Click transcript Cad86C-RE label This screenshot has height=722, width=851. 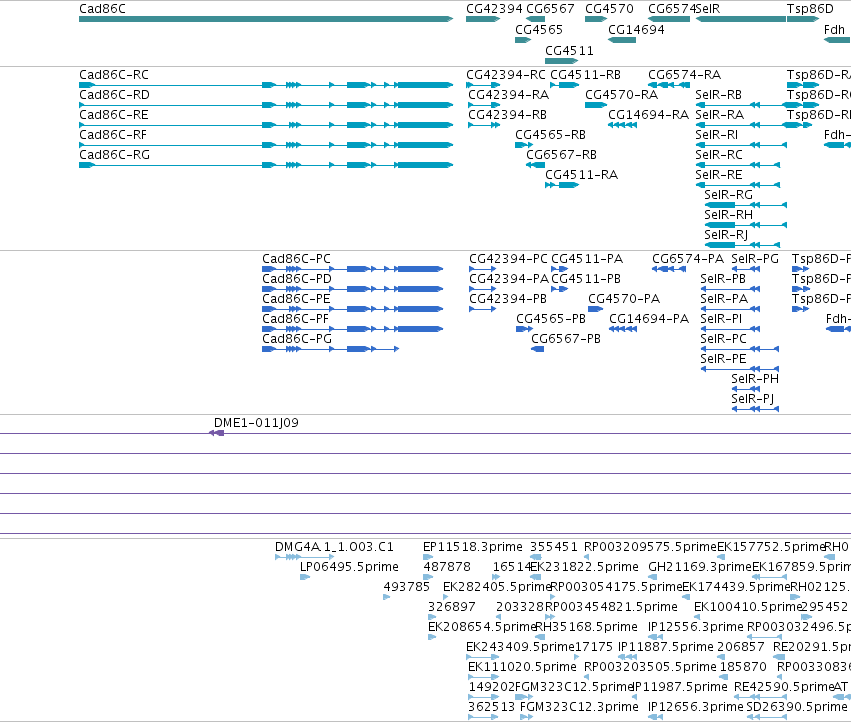pos(114,115)
